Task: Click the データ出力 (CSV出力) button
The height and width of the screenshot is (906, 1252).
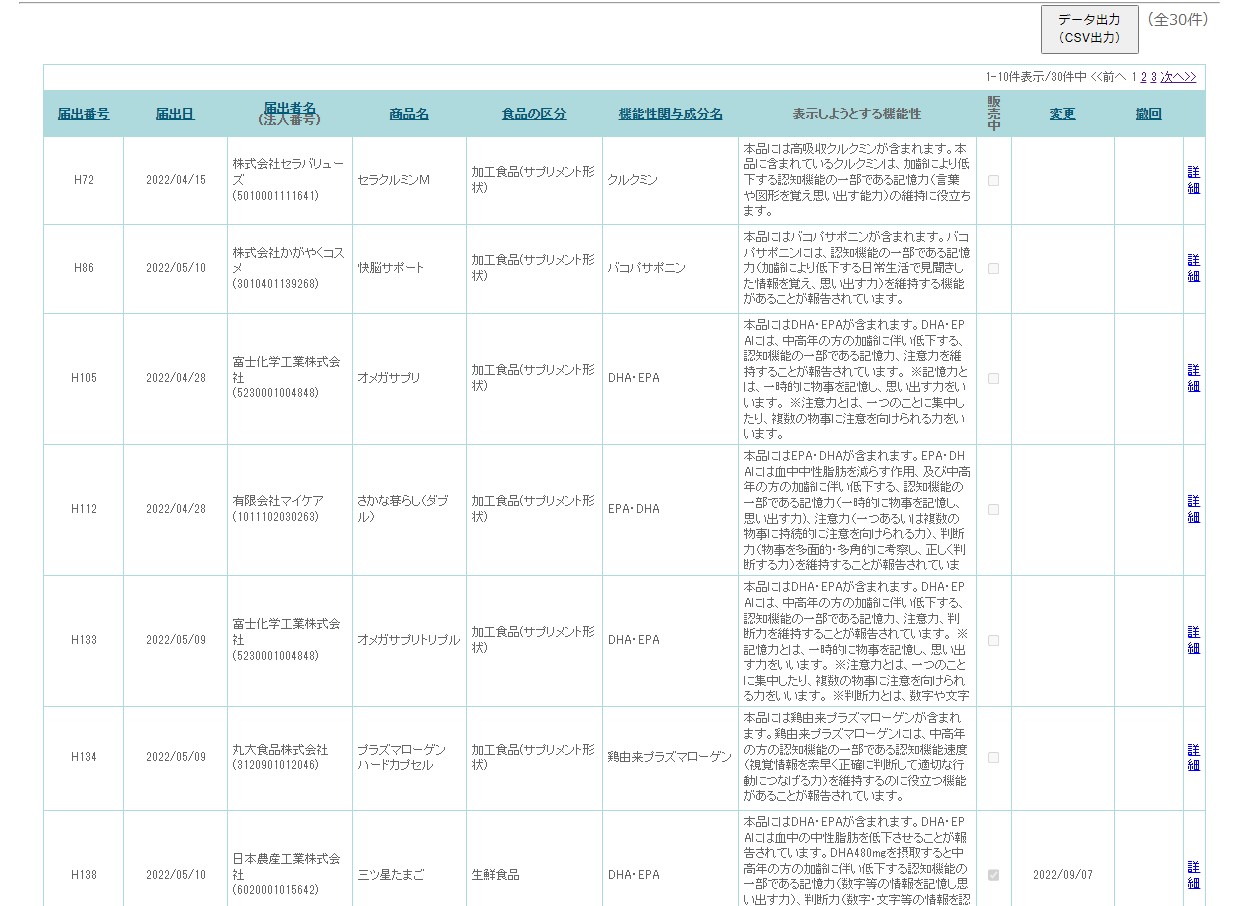Action: (x=1089, y=29)
